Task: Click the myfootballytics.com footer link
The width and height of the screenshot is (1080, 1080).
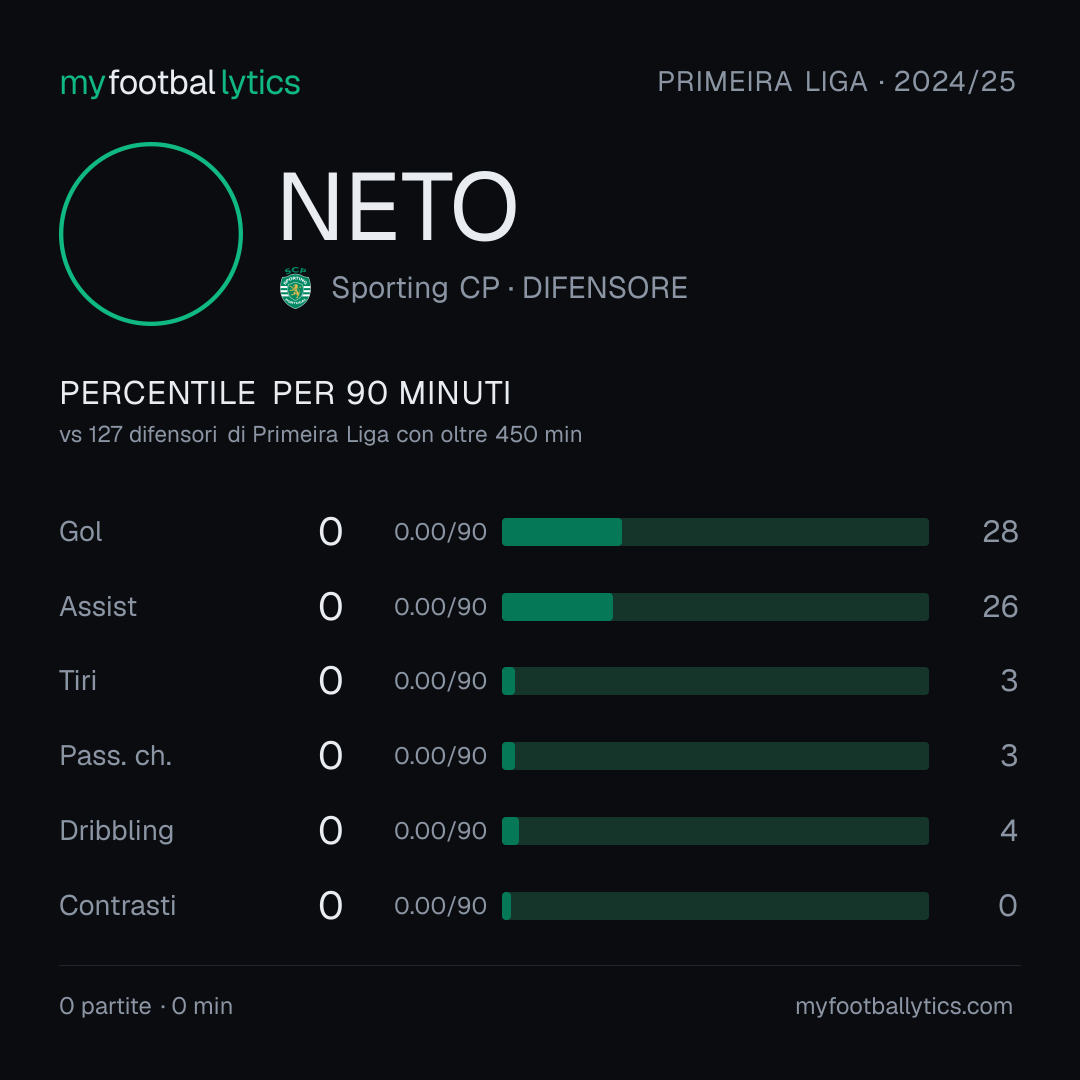Action: (904, 1006)
